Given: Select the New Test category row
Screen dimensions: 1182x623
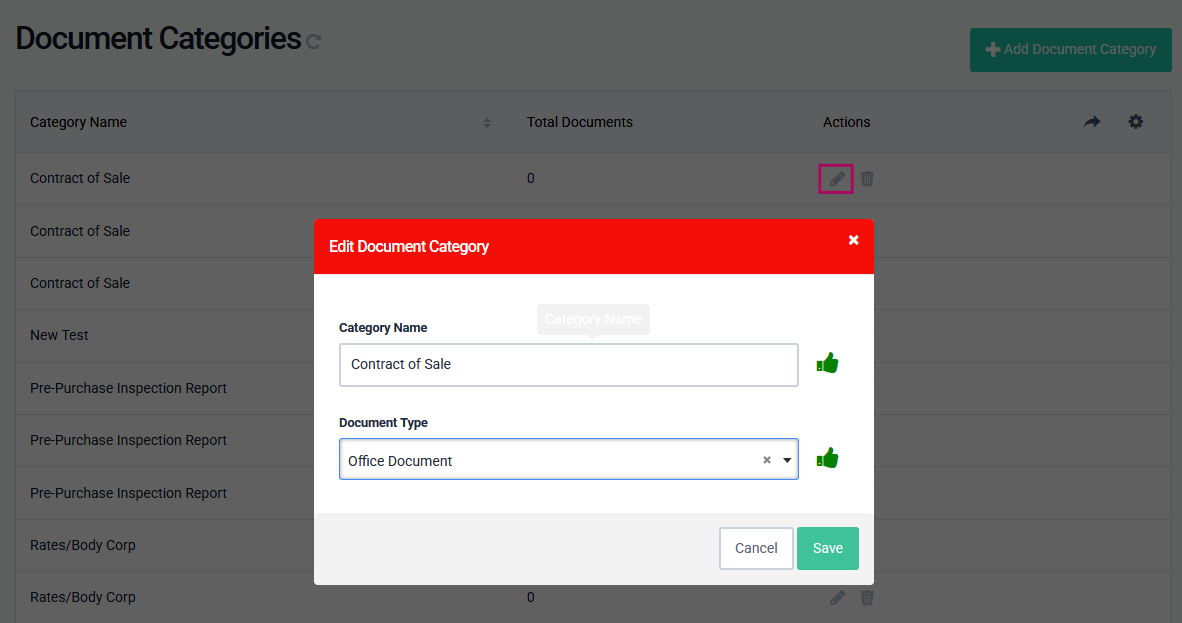Looking at the screenshot, I should [x=60, y=335].
